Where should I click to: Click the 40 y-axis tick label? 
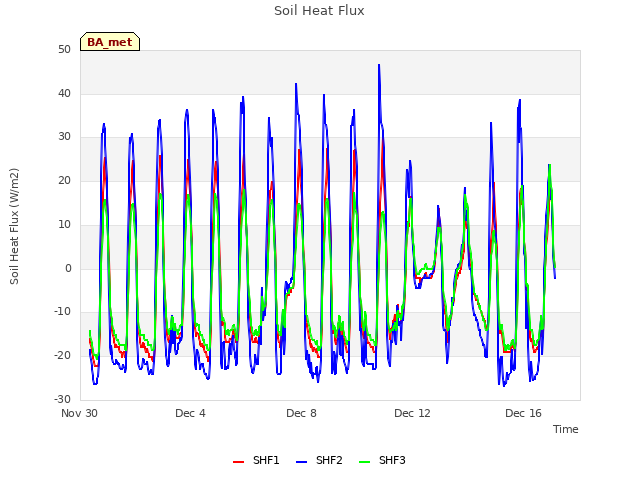click(x=64, y=93)
